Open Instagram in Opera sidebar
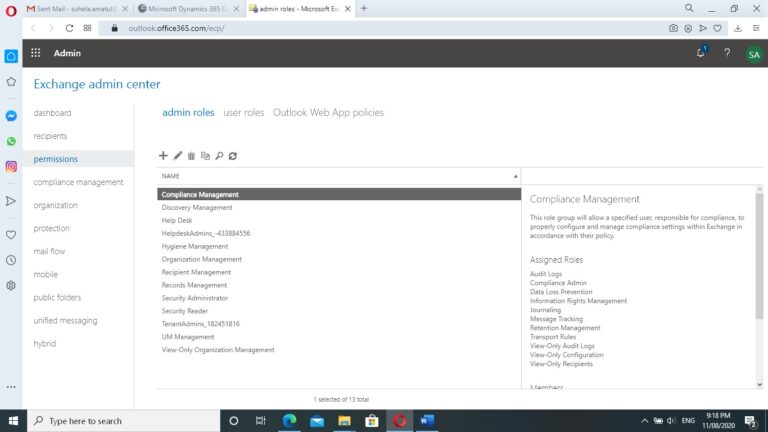Image resolution: width=768 pixels, height=432 pixels. (11, 167)
